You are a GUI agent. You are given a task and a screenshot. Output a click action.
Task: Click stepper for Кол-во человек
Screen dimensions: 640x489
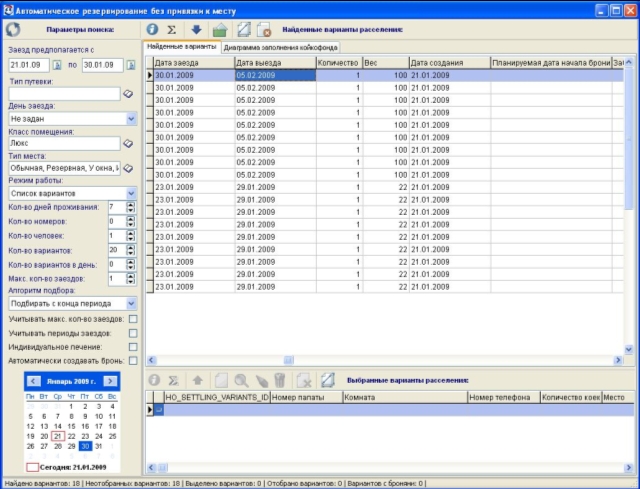coord(131,236)
